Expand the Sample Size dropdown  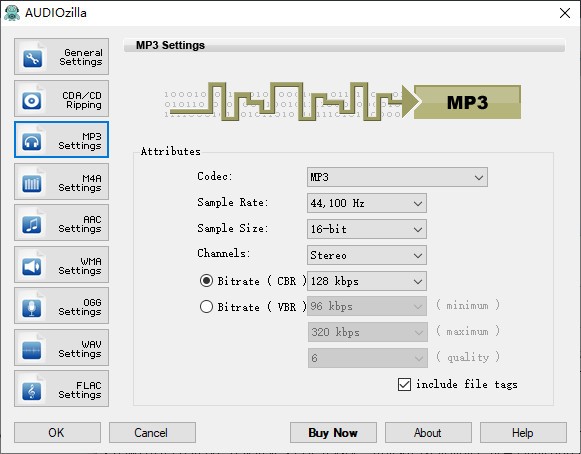pyautogui.click(x=367, y=229)
